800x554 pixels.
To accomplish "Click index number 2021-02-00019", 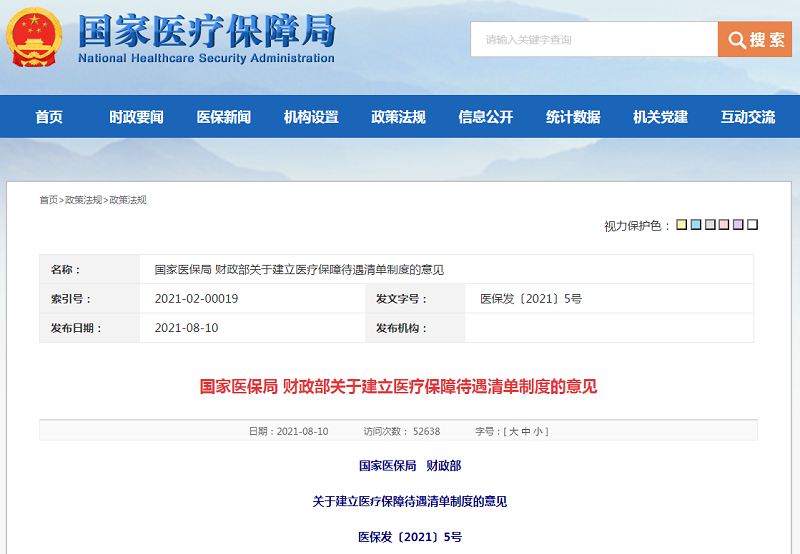I will [196, 298].
